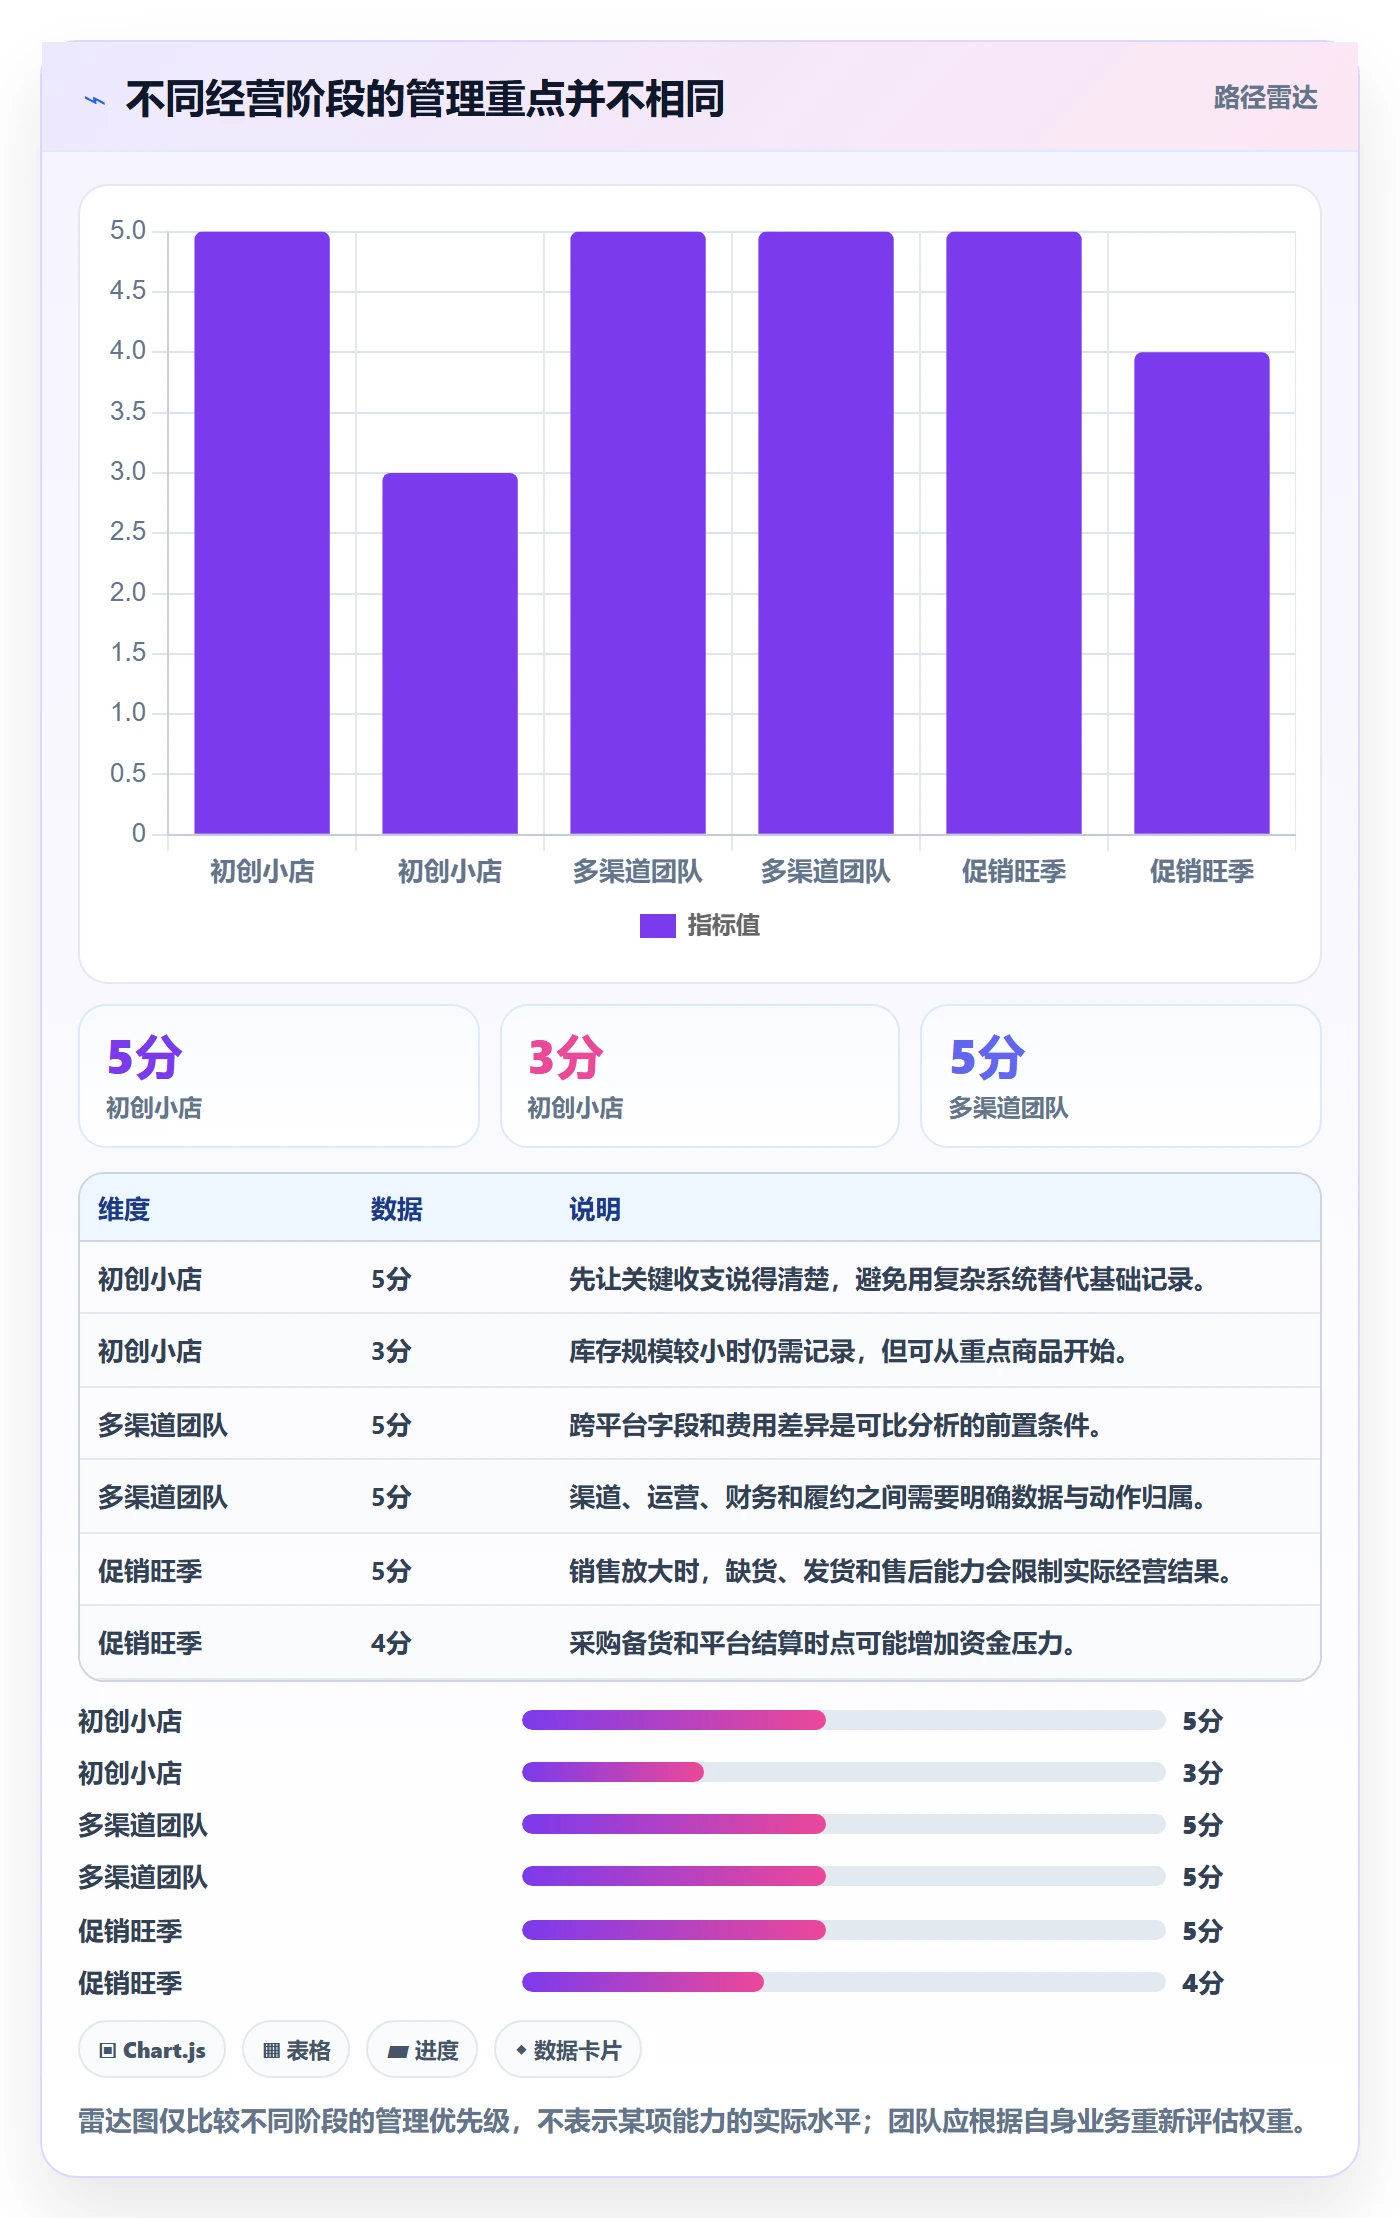1400x2218 pixels.
Task: Click the 4分 progress bar
Action: point(843,1982)
